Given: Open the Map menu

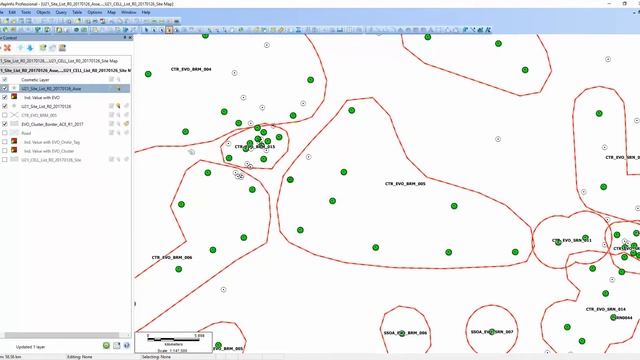Looking at the screenshot, I should [111, 12].
